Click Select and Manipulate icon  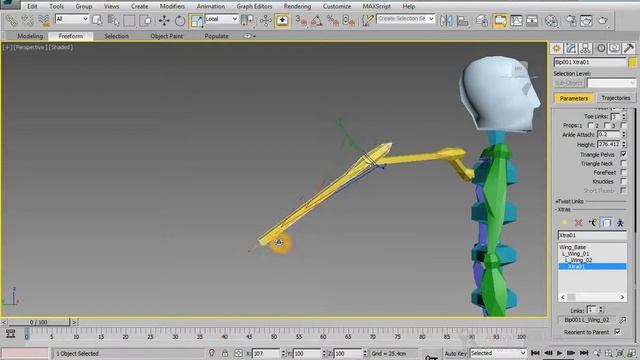coord(266,20)
